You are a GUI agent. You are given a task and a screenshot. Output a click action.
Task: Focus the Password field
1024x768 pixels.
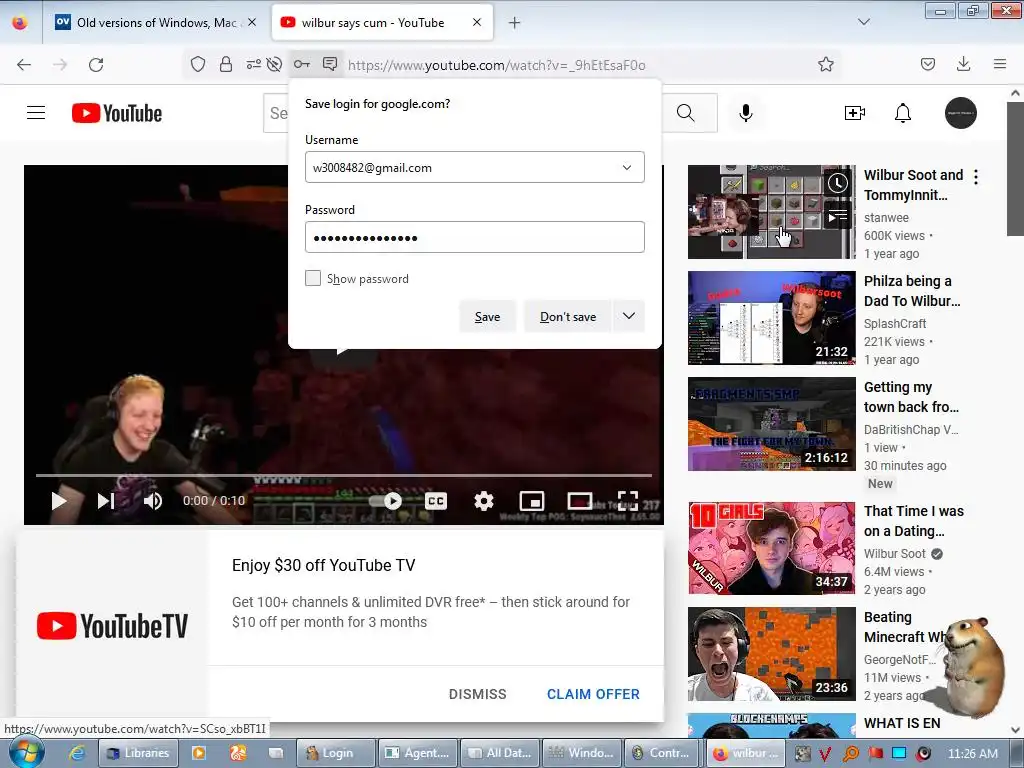coord(475,237)
